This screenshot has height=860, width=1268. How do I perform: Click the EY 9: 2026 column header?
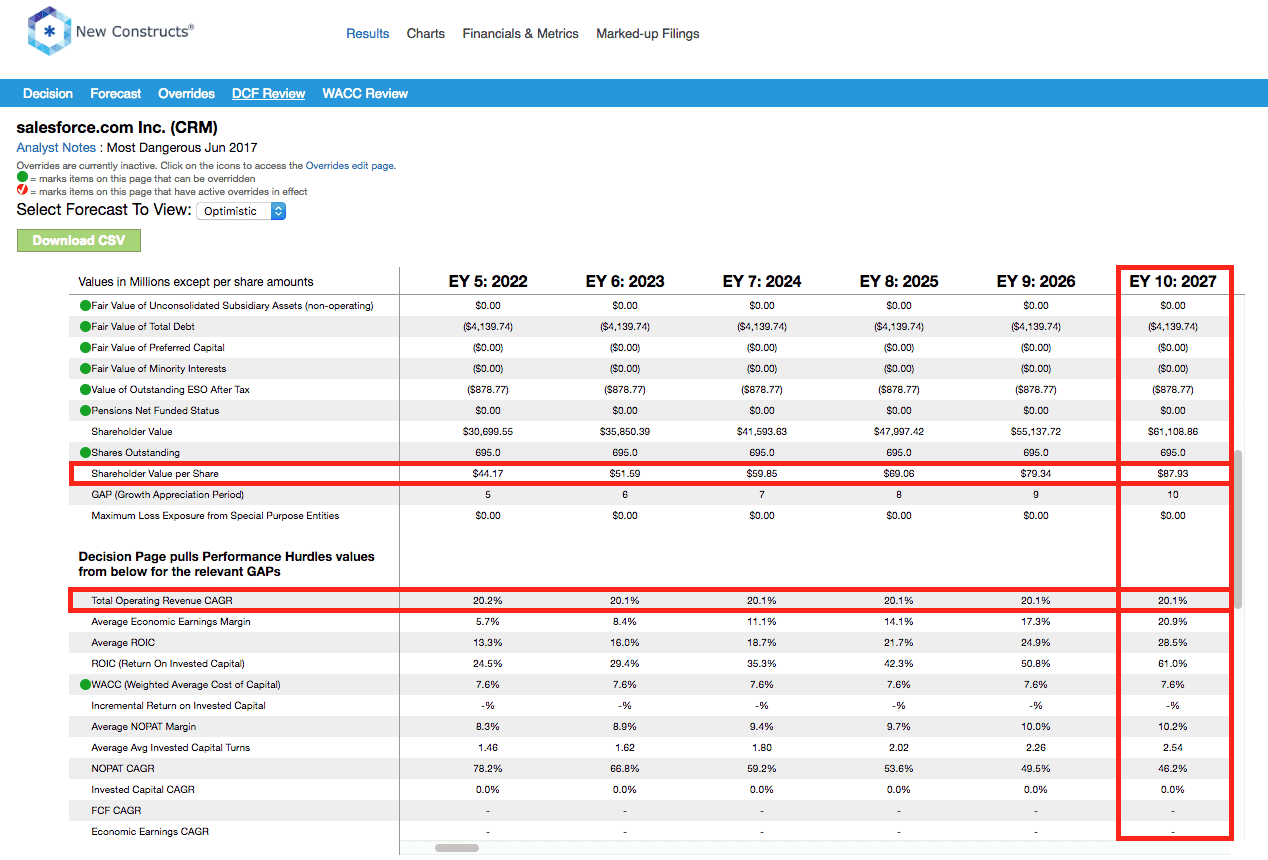(1036, 281)
